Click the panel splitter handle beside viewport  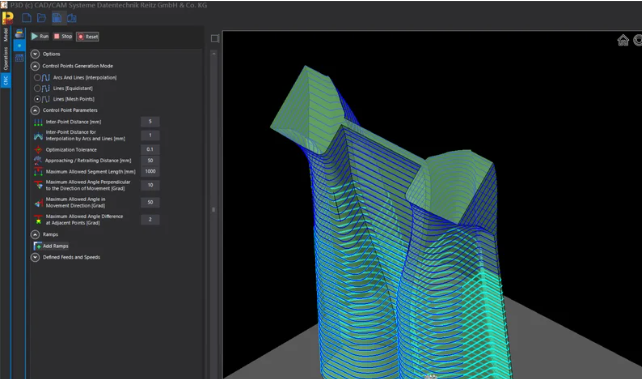click(213, 210)
